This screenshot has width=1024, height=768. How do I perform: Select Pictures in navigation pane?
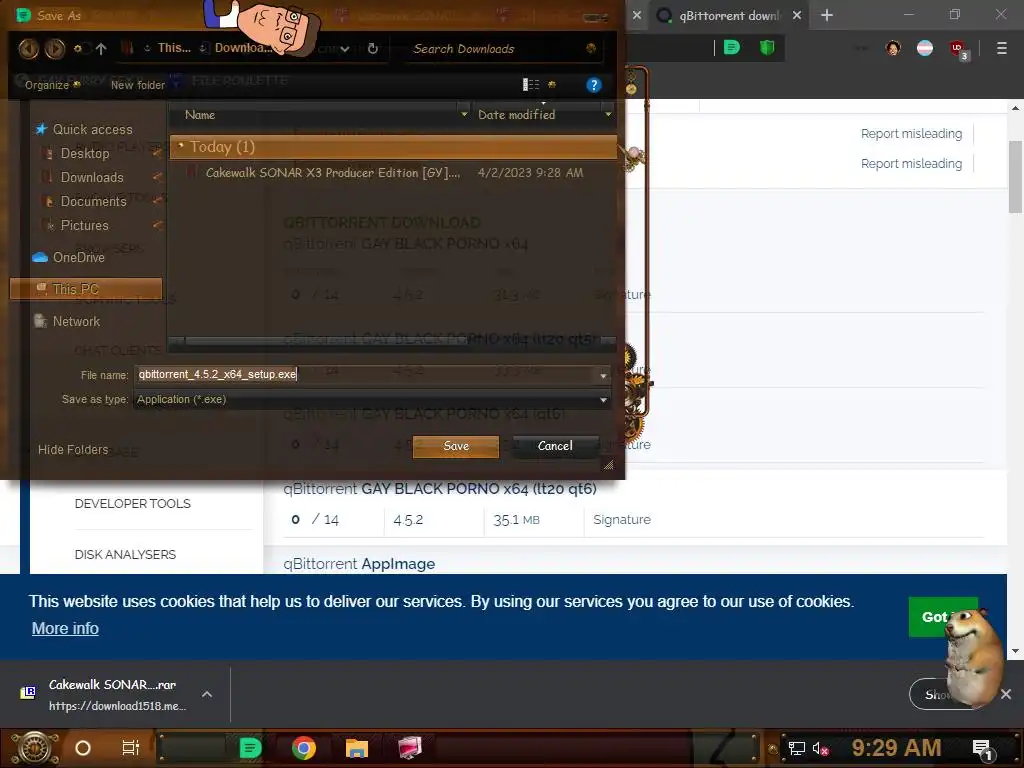click(84, 225)
